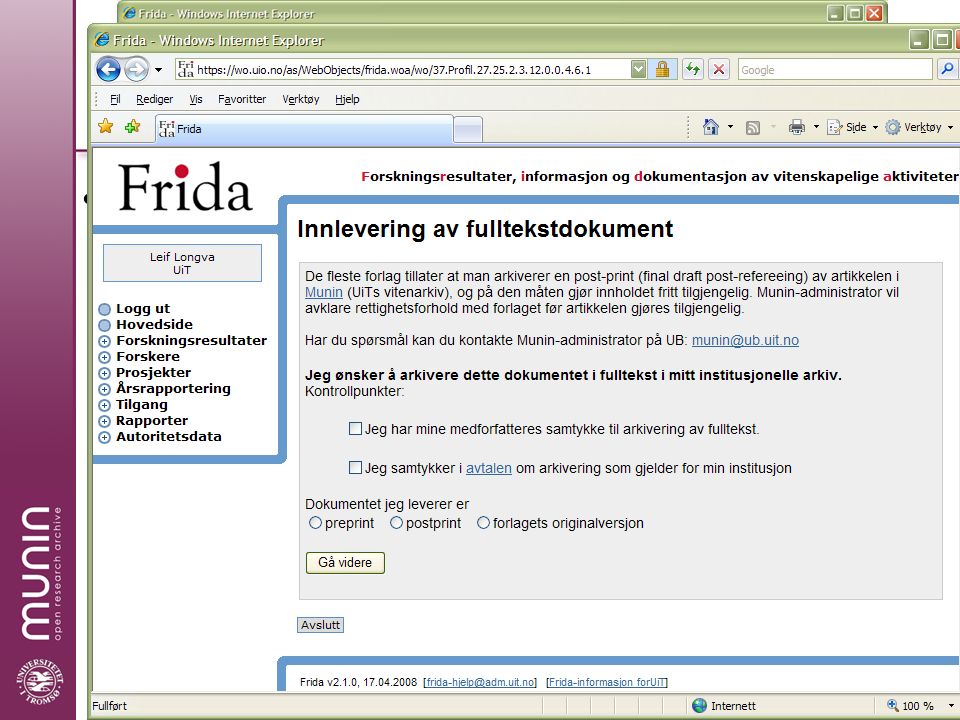Viewport: 960px width, 720px height.
Task: Open the address bar URL history dropdown
Action: pyautogui.click(x=638, y=70)
